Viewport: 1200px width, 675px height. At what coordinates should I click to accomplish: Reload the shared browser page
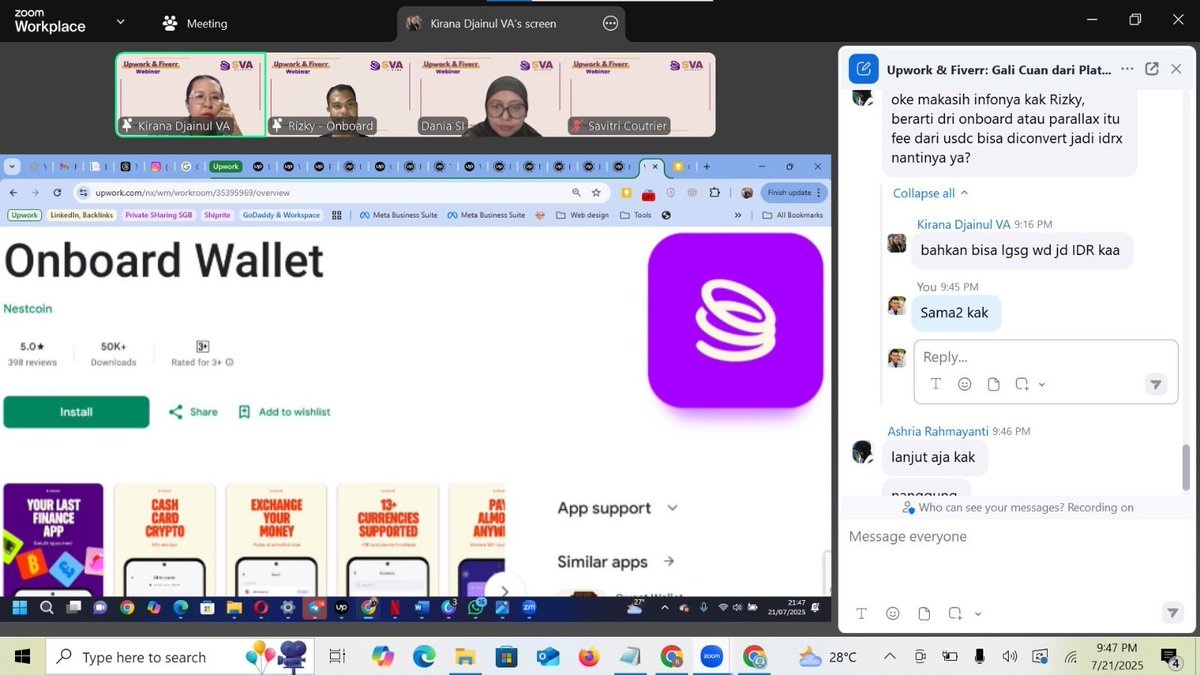coord(57,192)
